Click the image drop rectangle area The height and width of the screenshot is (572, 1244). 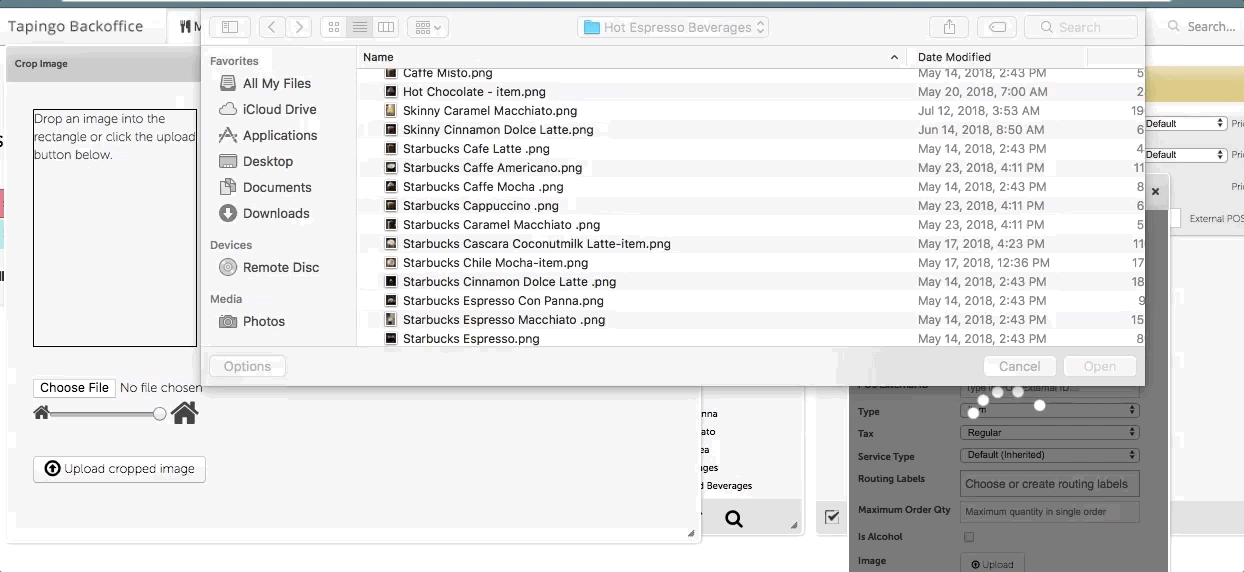[x=115, y=228]
